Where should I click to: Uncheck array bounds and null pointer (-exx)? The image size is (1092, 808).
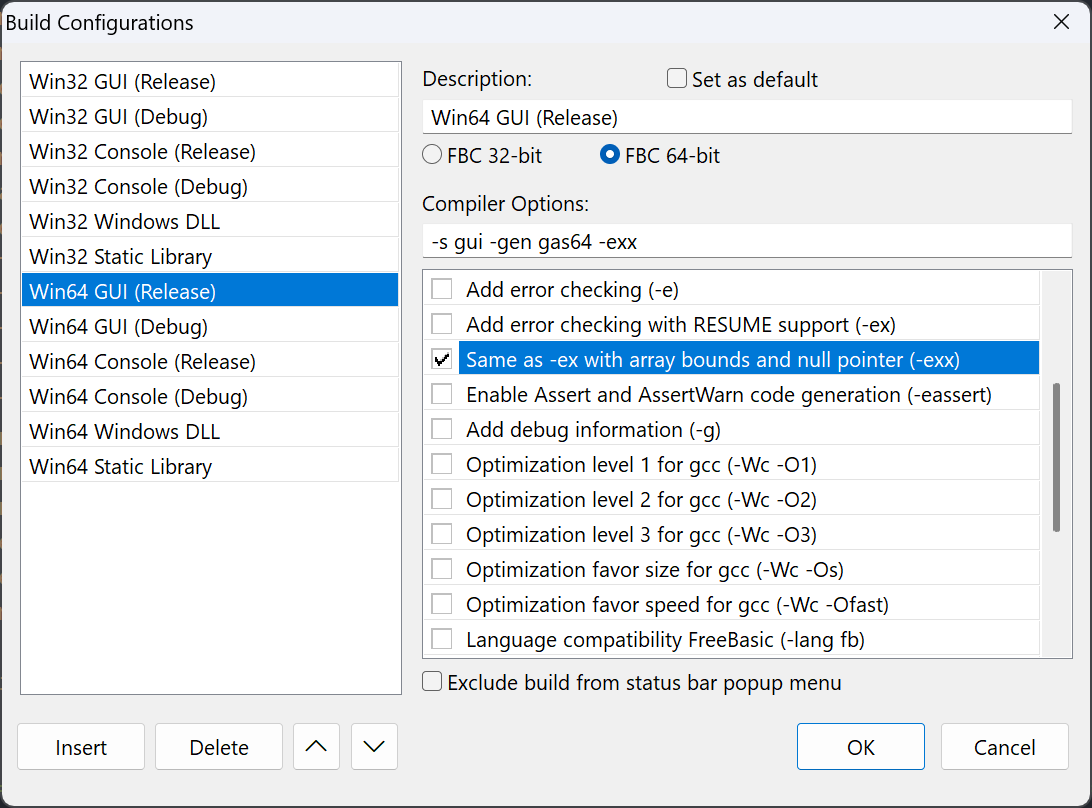442,359
